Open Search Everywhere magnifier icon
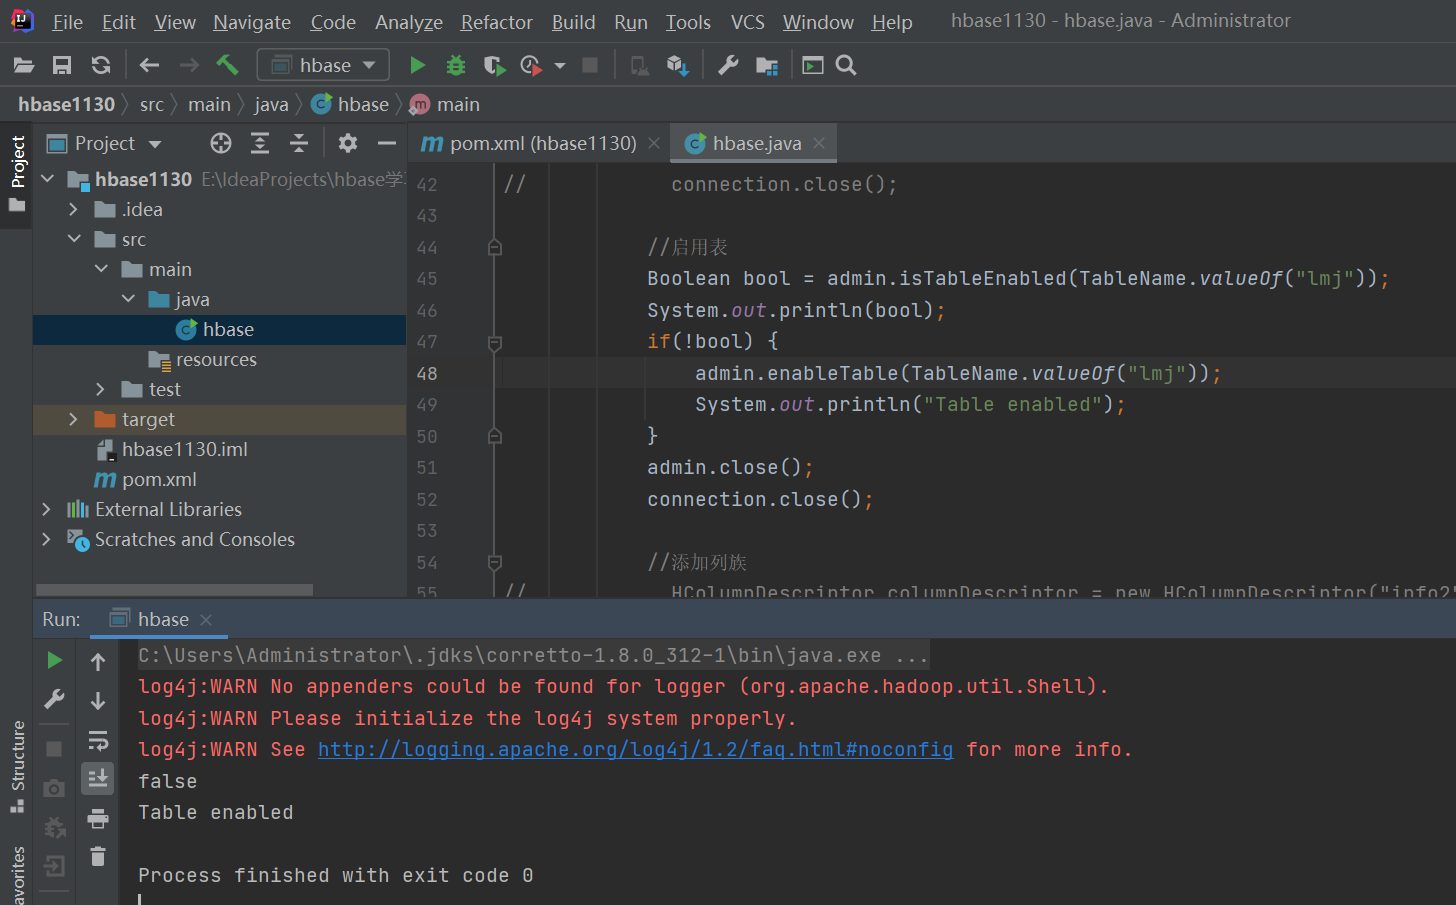The image size is (1456, 905). click(846, 66)
